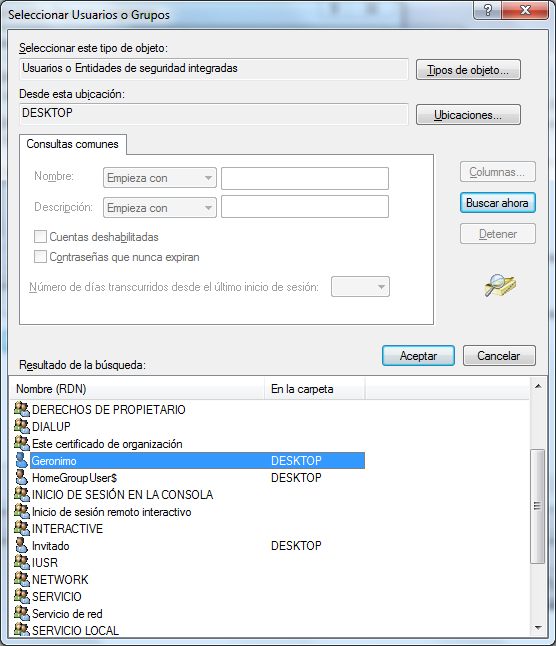Click the Aceptar button
556x646 pixels.
click(418, 356)
